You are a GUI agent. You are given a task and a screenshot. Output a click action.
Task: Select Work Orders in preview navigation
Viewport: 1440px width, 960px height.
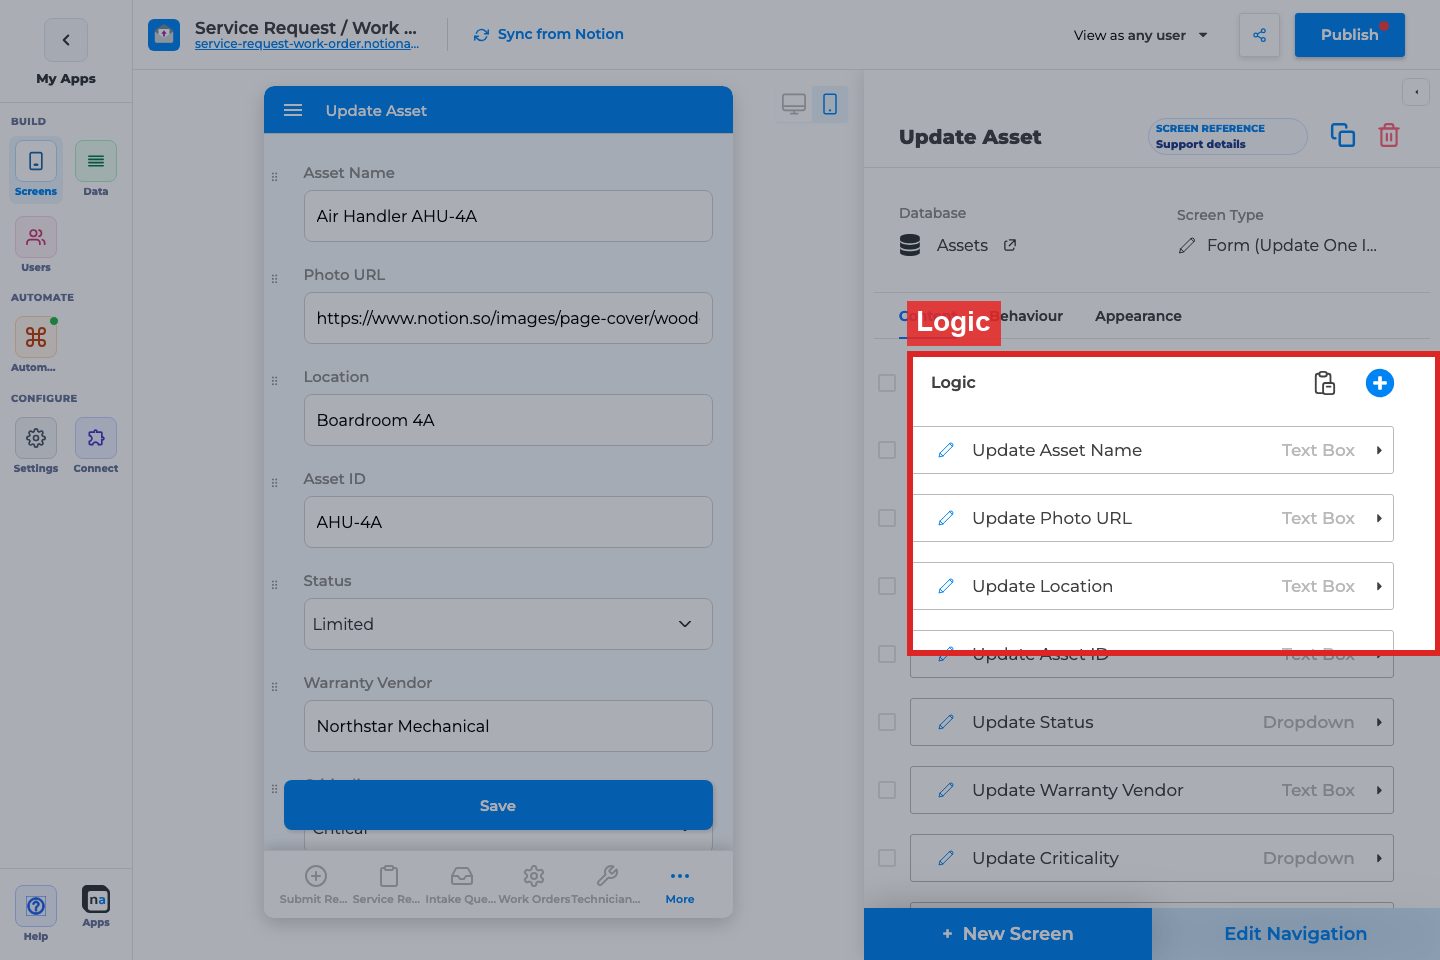[534, 886]
